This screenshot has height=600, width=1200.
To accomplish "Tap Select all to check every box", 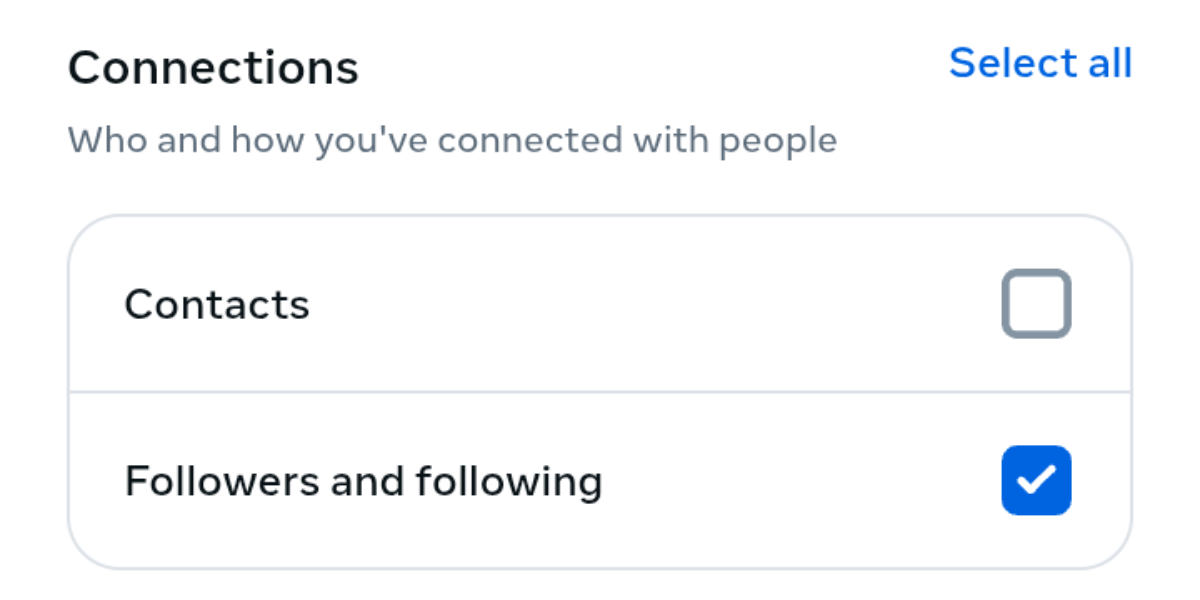I will tap(1041, 63).
